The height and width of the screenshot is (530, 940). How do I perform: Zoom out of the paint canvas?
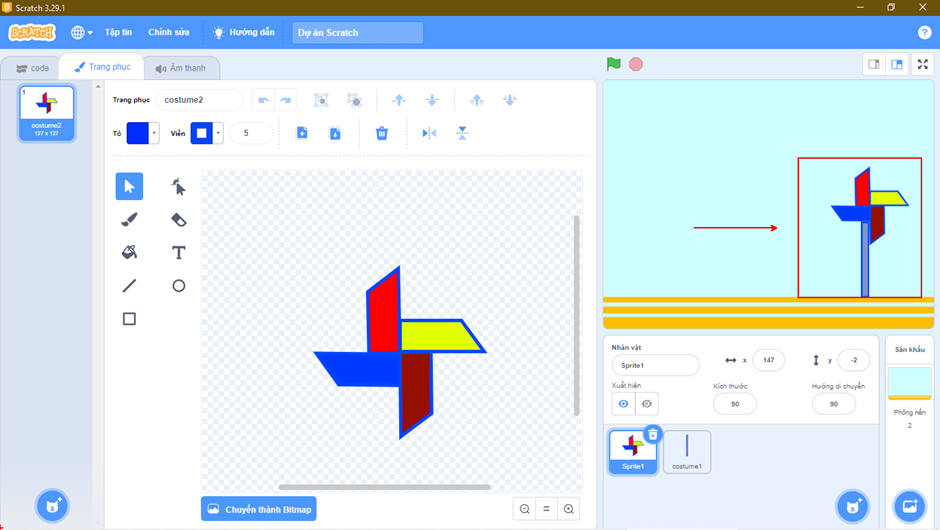(x=525, y=509)
